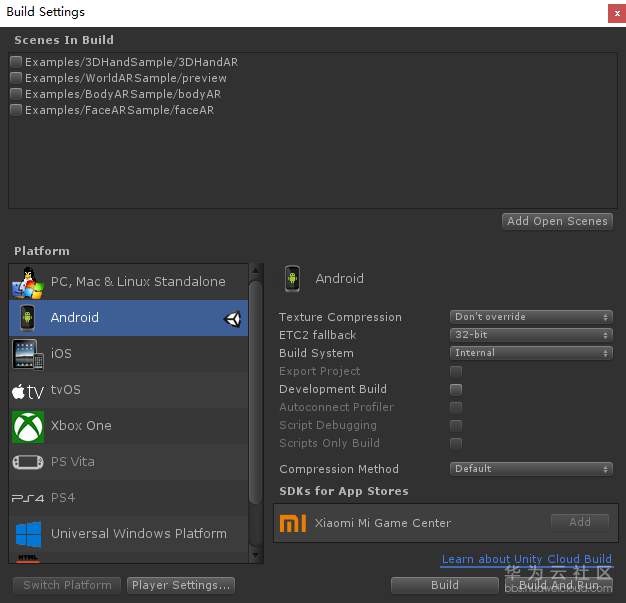Select the PC, Mac & Linux Standalone platform
This screenshot has height=603, width=626.
[129, 282]
